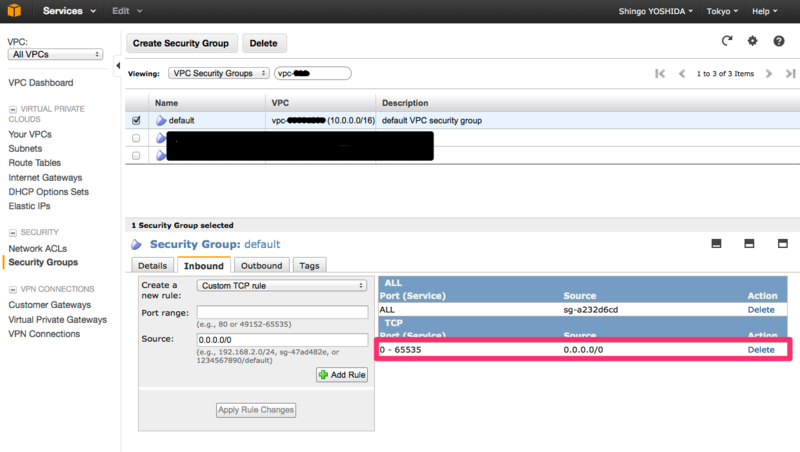800x452 pixels.
Task: Switch to the Inbound tab
Action: [x=204, y=265]
